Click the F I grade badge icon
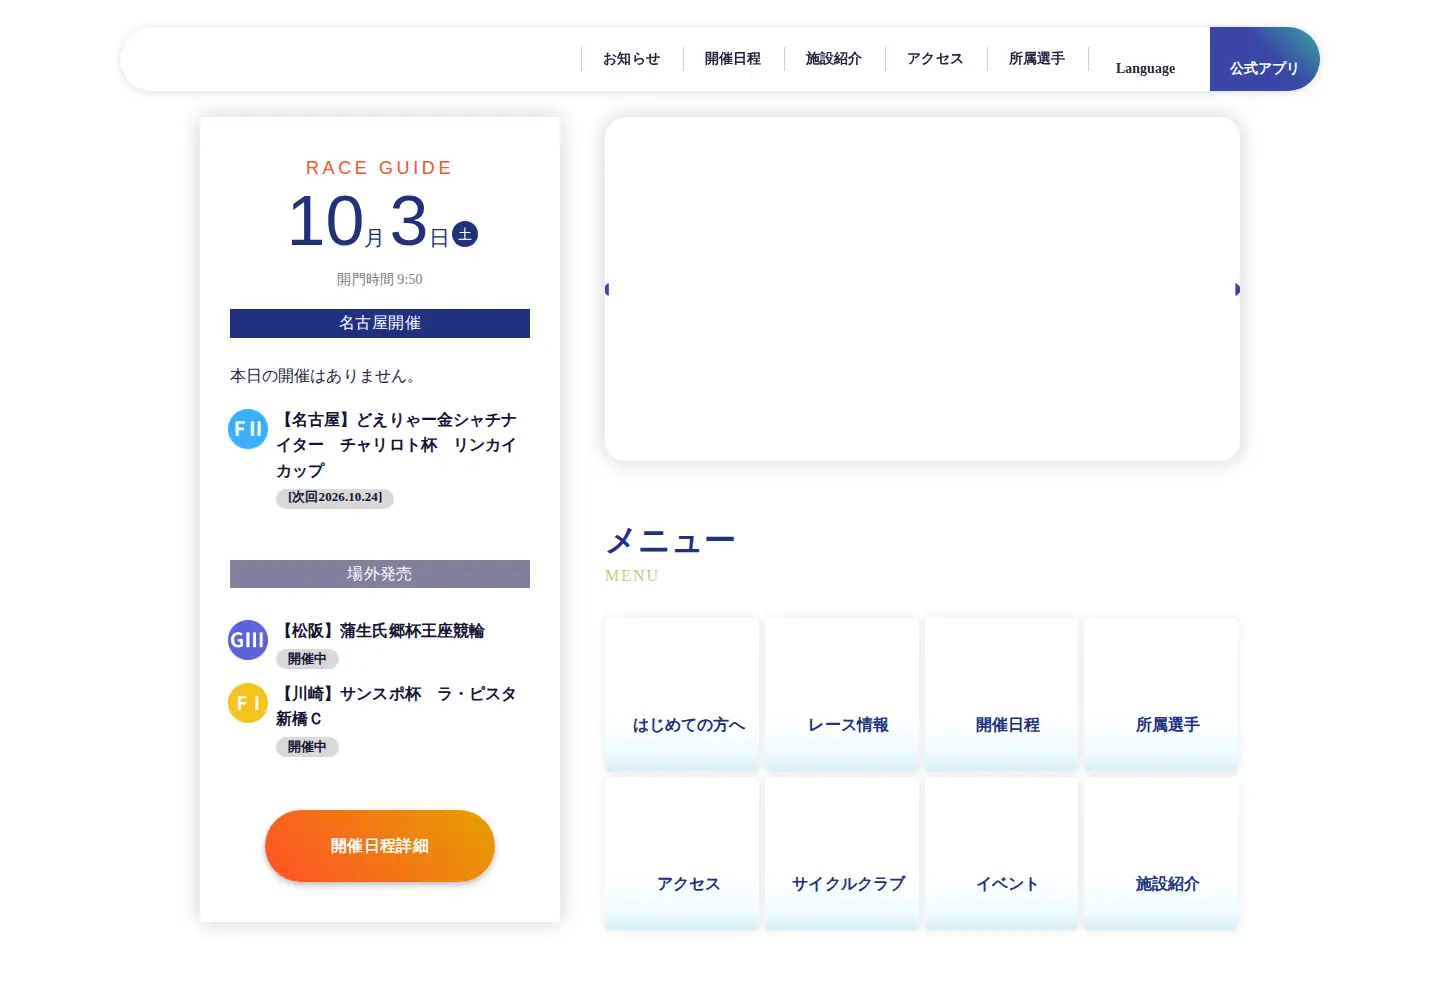 [248, 703]
